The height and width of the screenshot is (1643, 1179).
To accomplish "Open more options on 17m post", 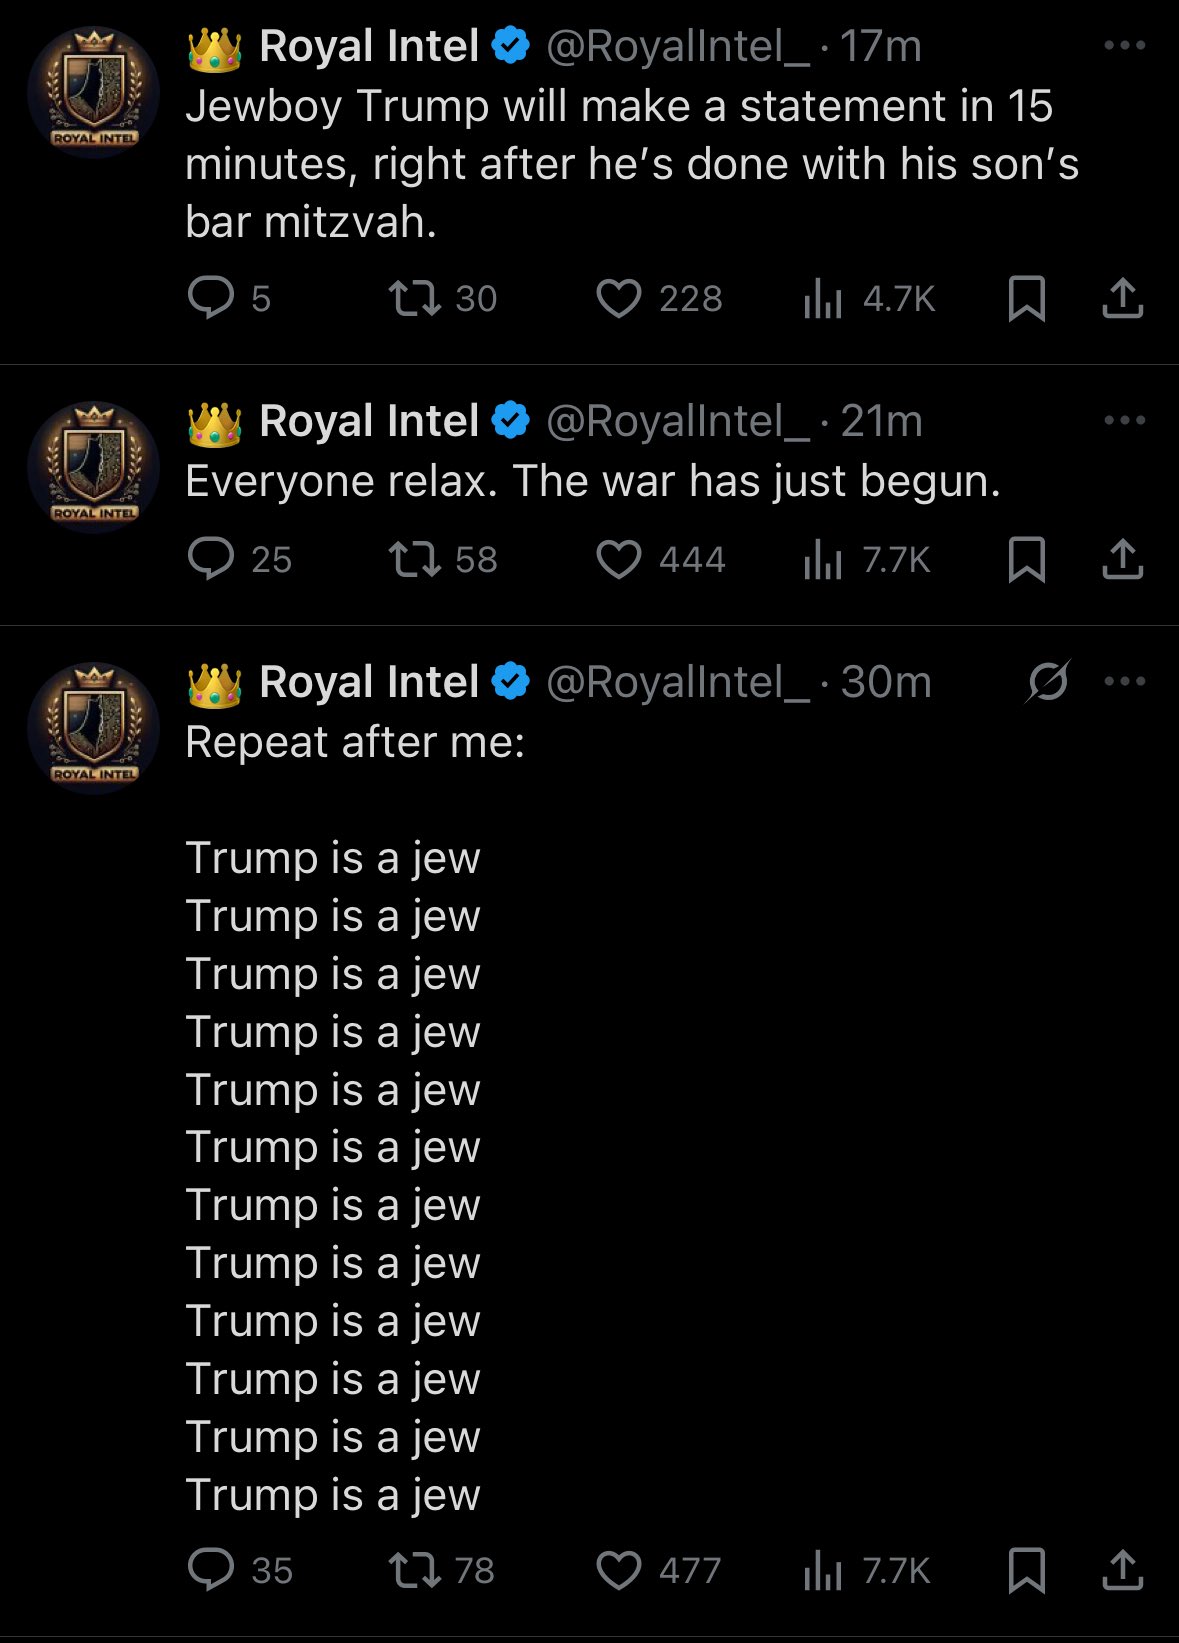I will tap(1125, 45).
